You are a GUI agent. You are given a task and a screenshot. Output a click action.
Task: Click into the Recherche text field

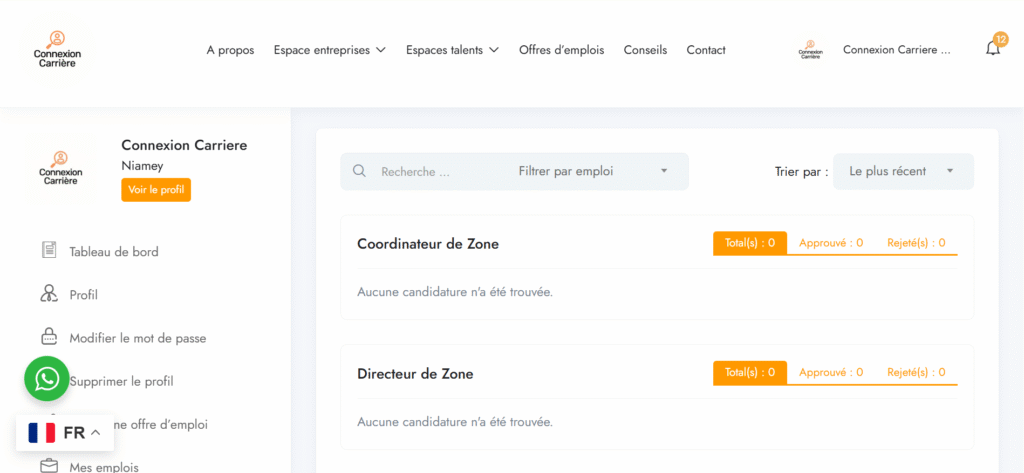coord(435,172)
